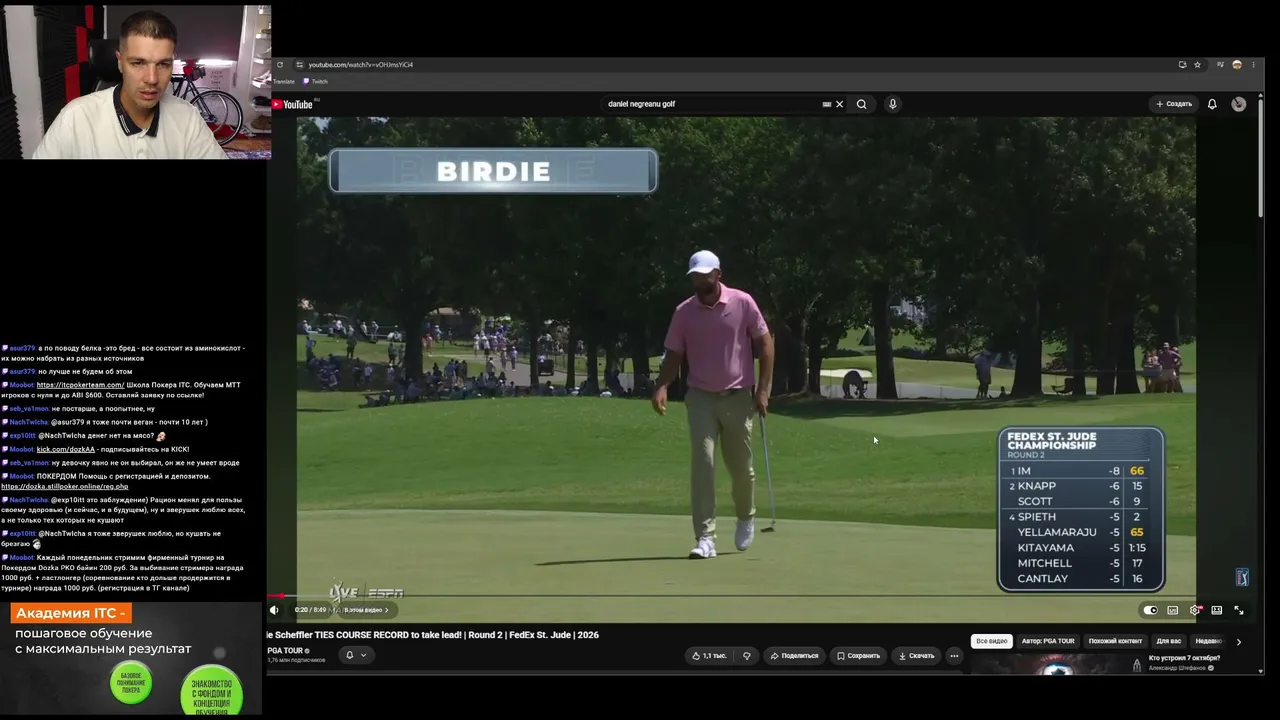The width and height of the screenshot is (1280, 720).
Task: Open the Twitch bookmark
Action: pyautogui.click(x=317, y=82)
